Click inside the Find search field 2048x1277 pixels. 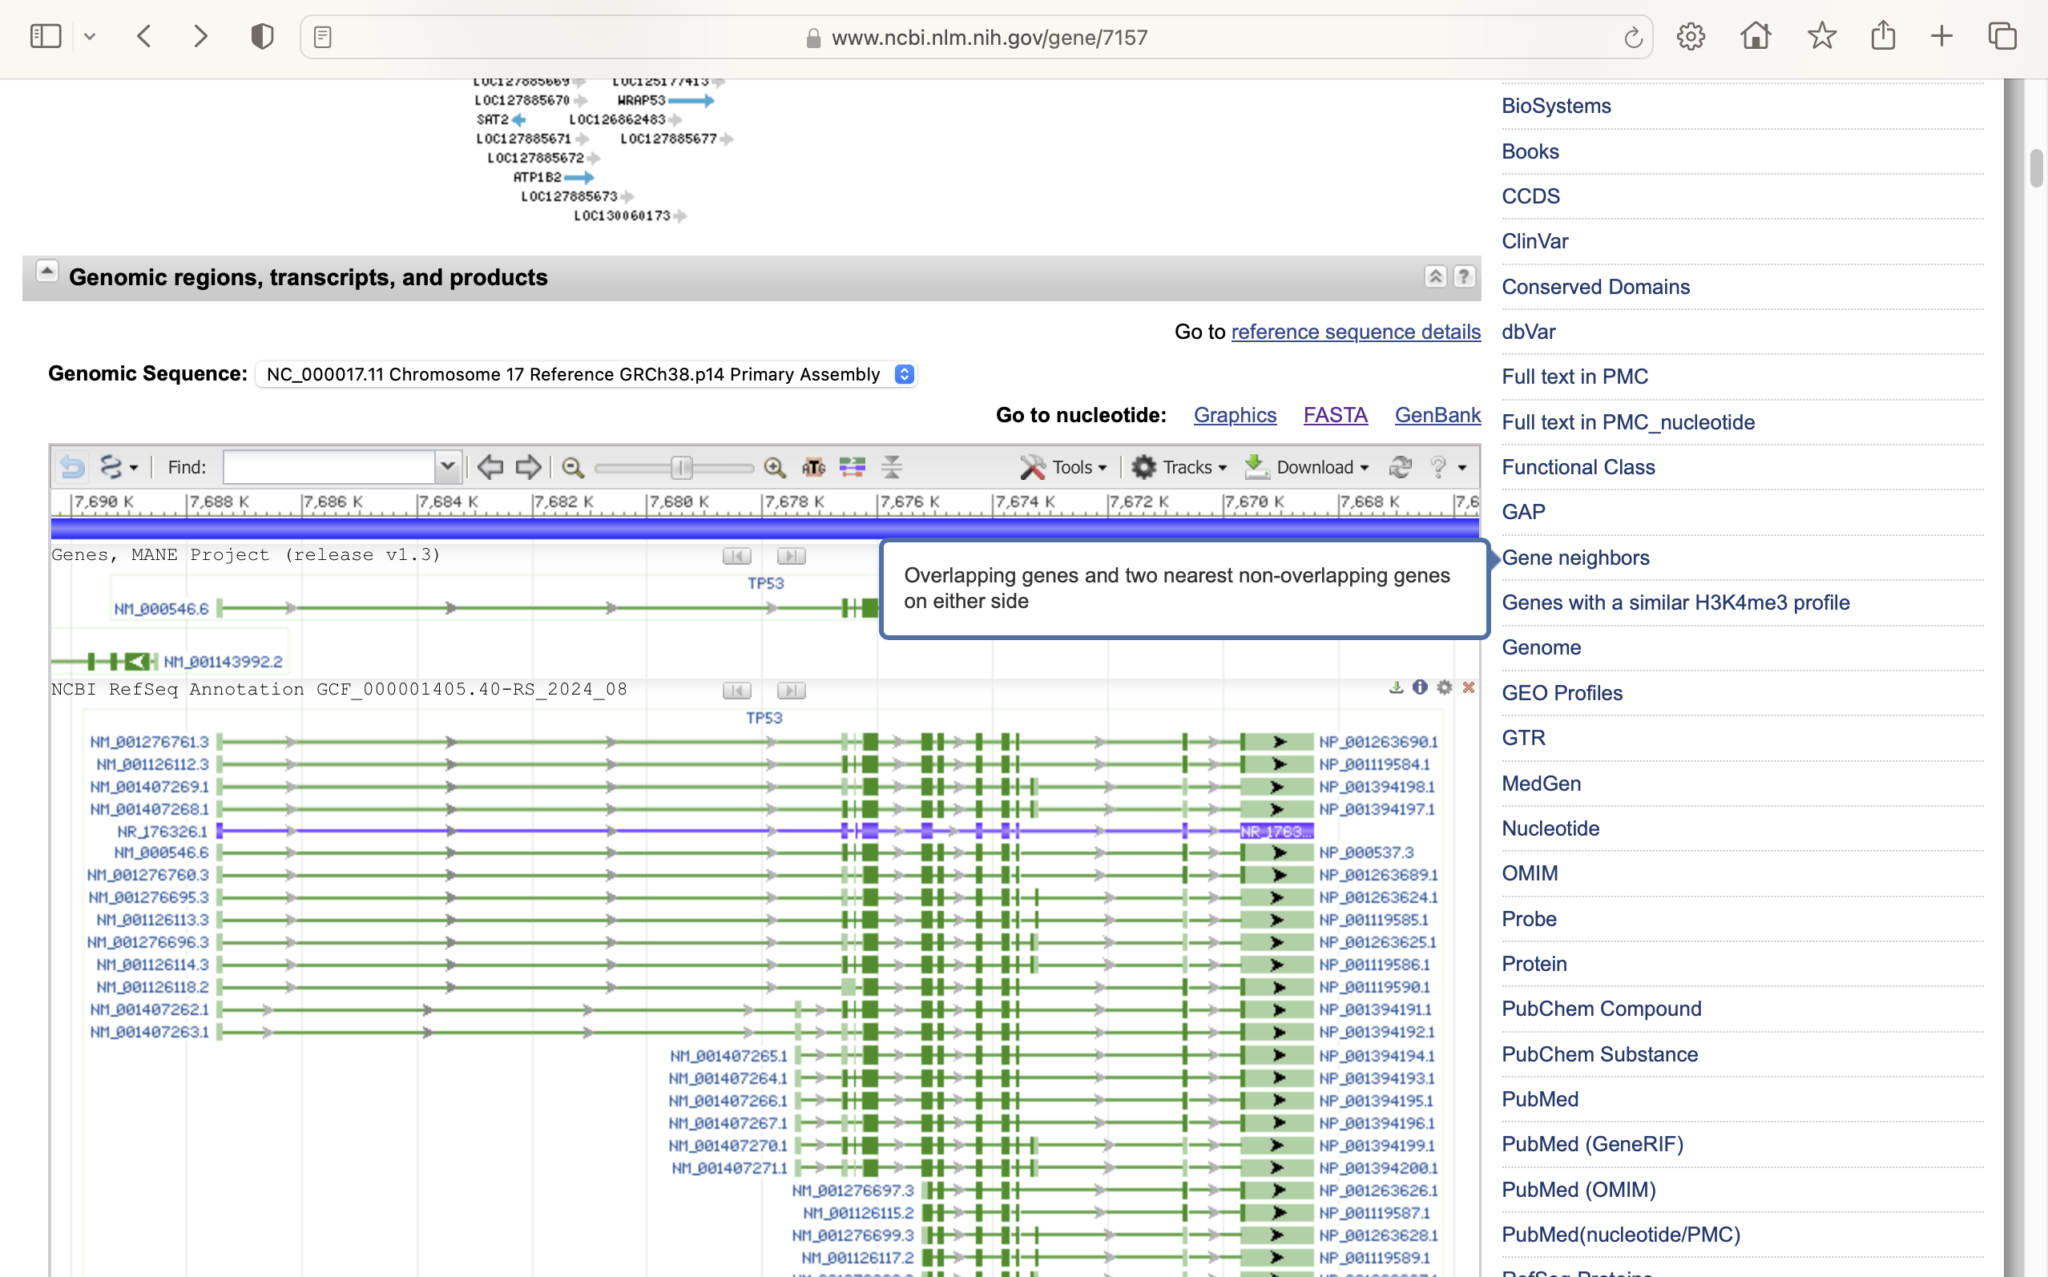330,466
